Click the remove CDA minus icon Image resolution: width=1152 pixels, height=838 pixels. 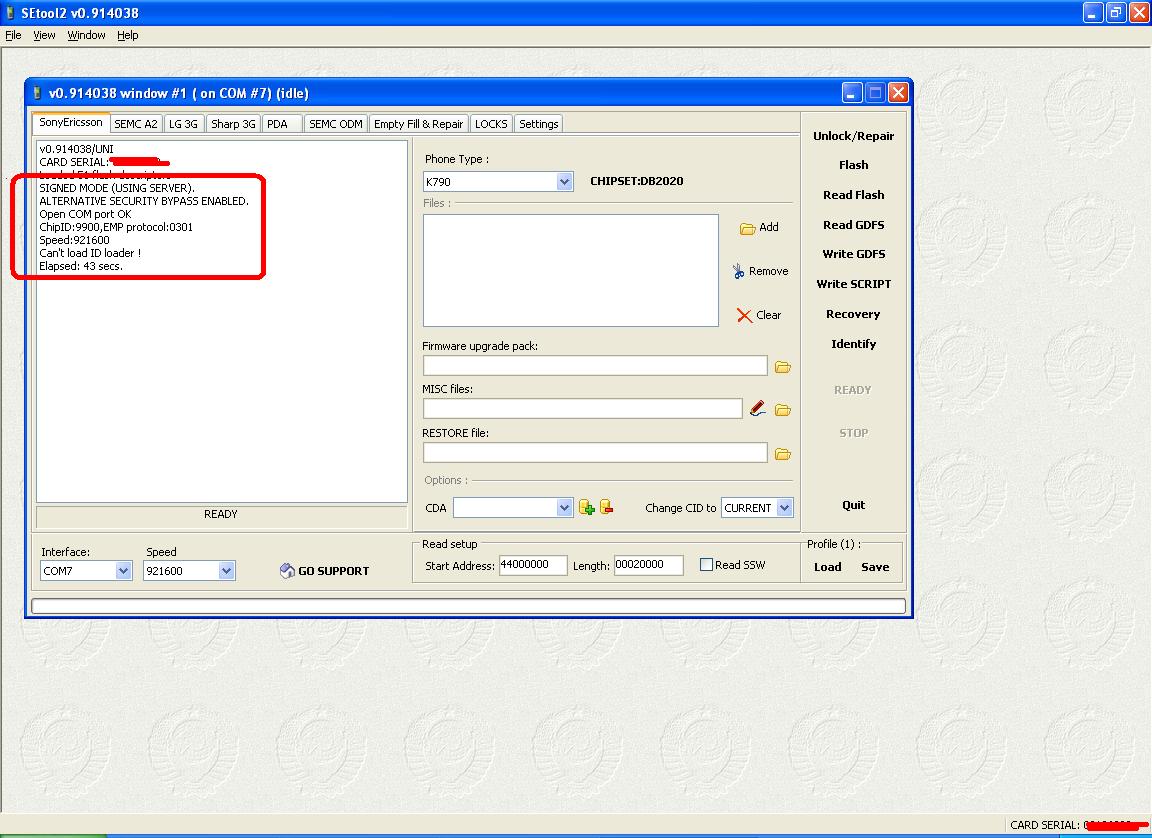pyautogui.click(x=606, y=508)
